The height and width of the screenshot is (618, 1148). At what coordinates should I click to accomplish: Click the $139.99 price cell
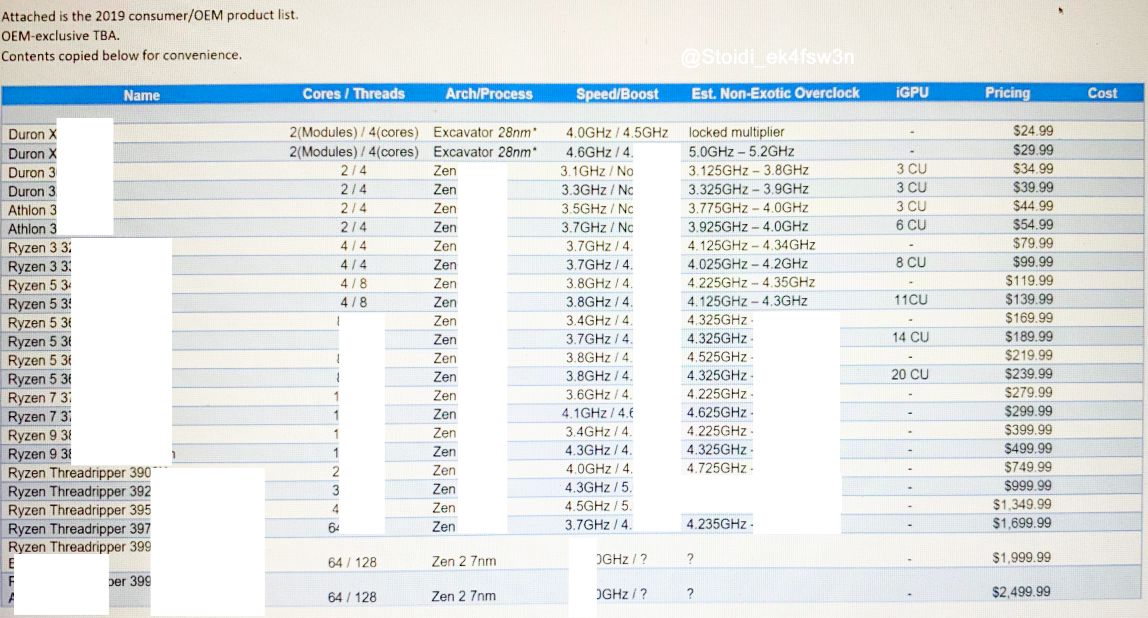point(1029,299)
